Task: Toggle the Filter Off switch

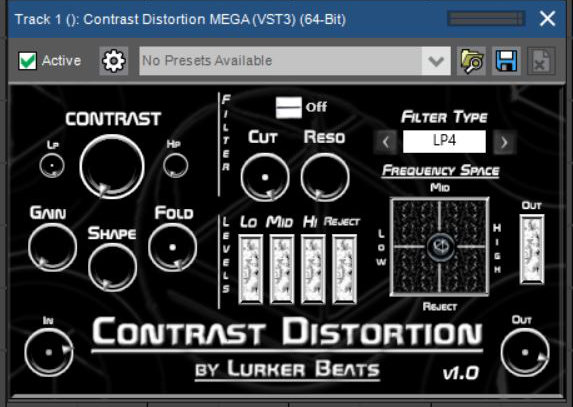Action: click(289, 107)
